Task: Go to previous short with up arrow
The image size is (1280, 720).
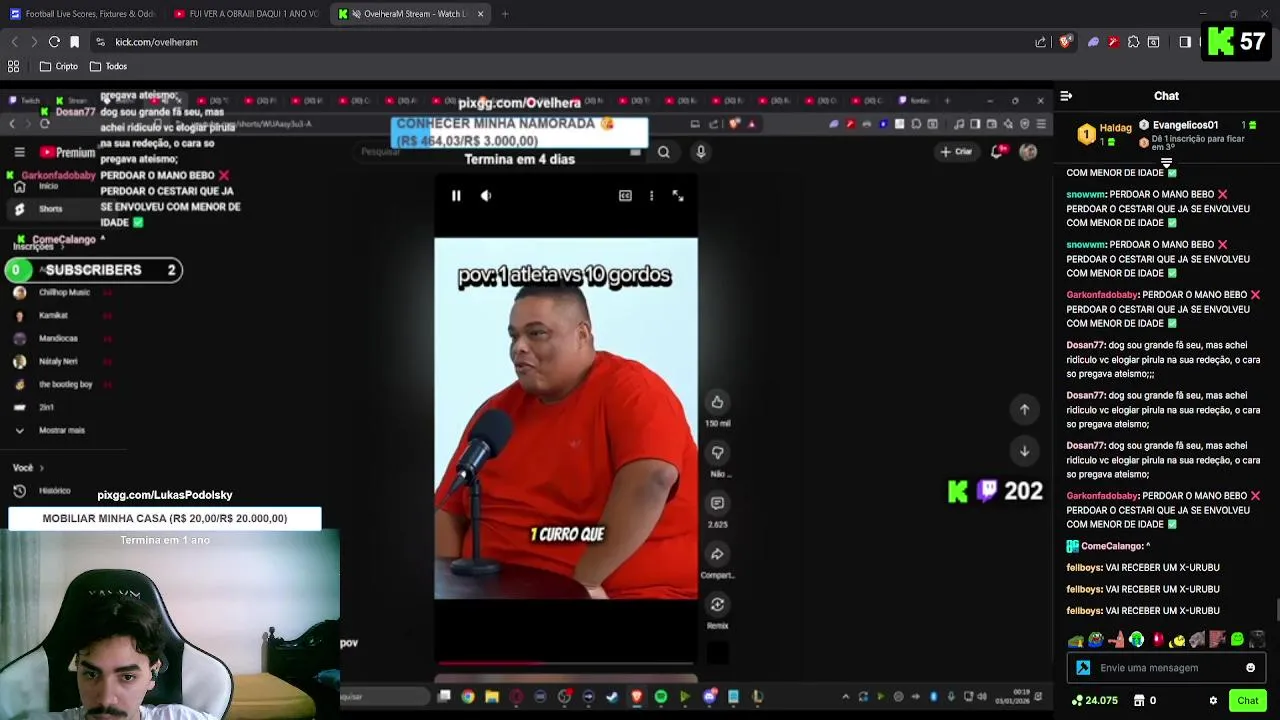Action: 1024,409
